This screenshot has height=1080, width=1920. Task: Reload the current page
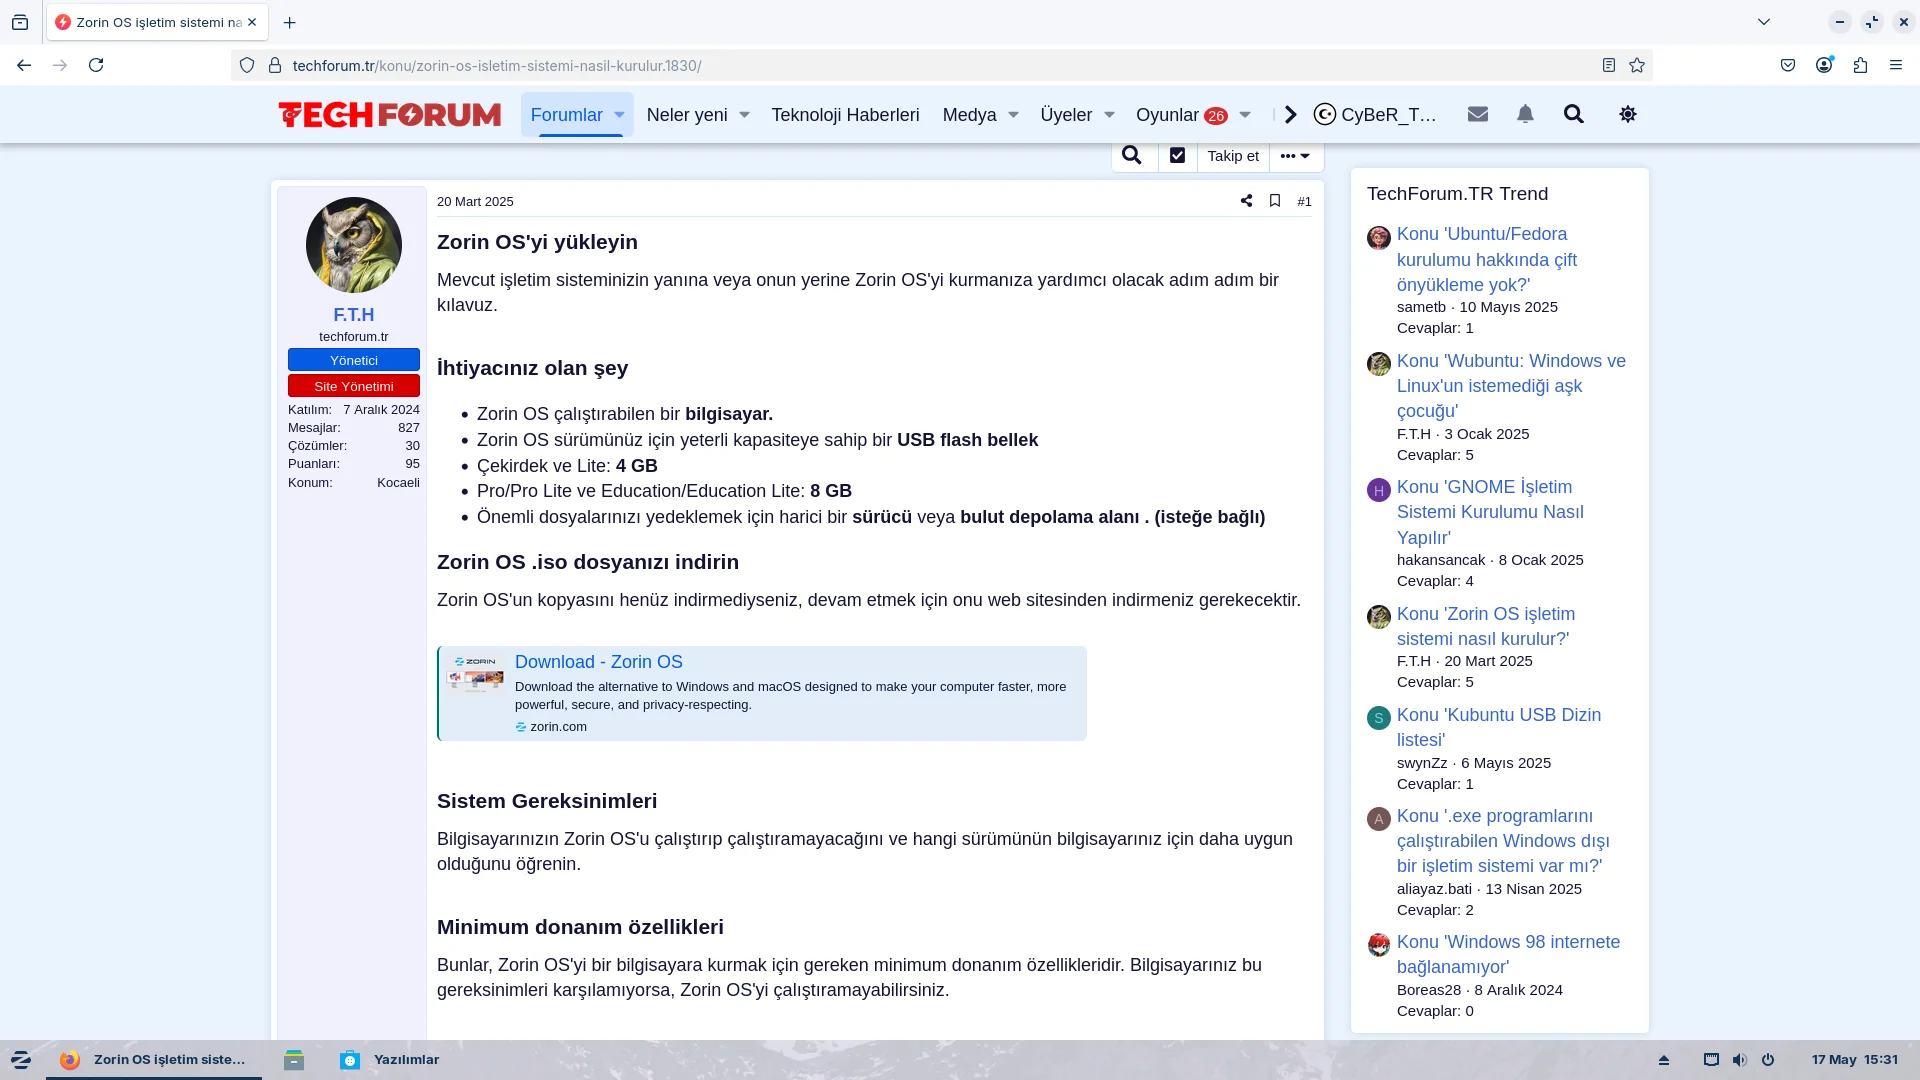(x=96, y=65)
